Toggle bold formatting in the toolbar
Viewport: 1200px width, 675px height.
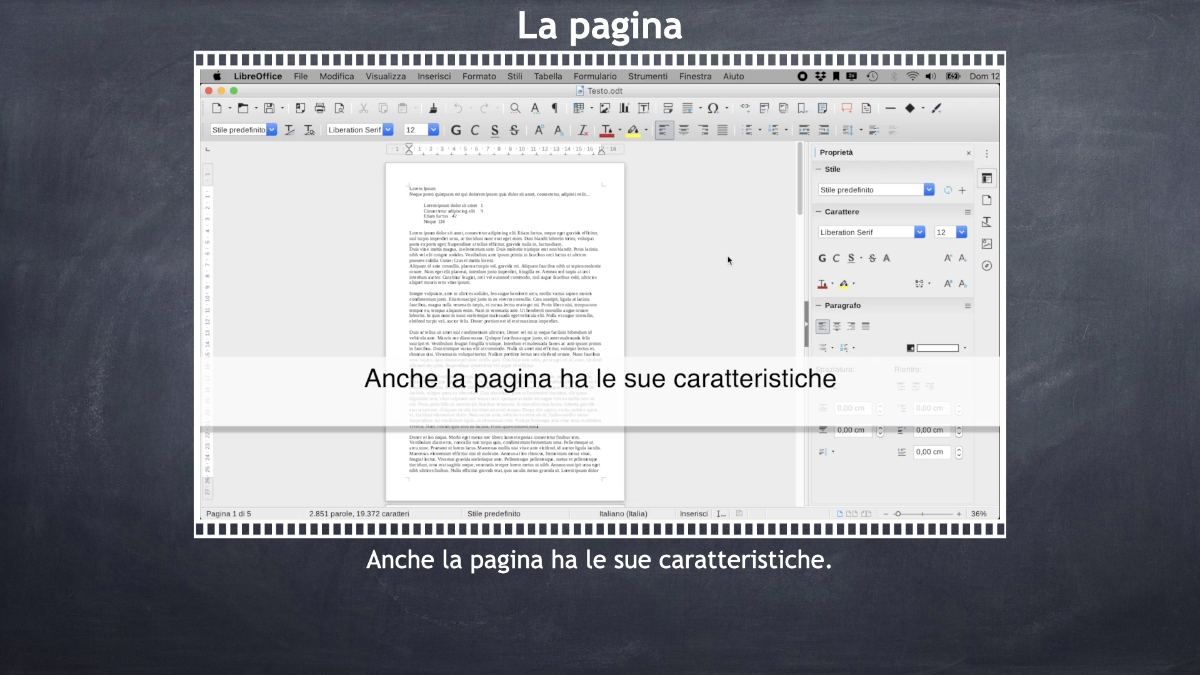[456, 130]
